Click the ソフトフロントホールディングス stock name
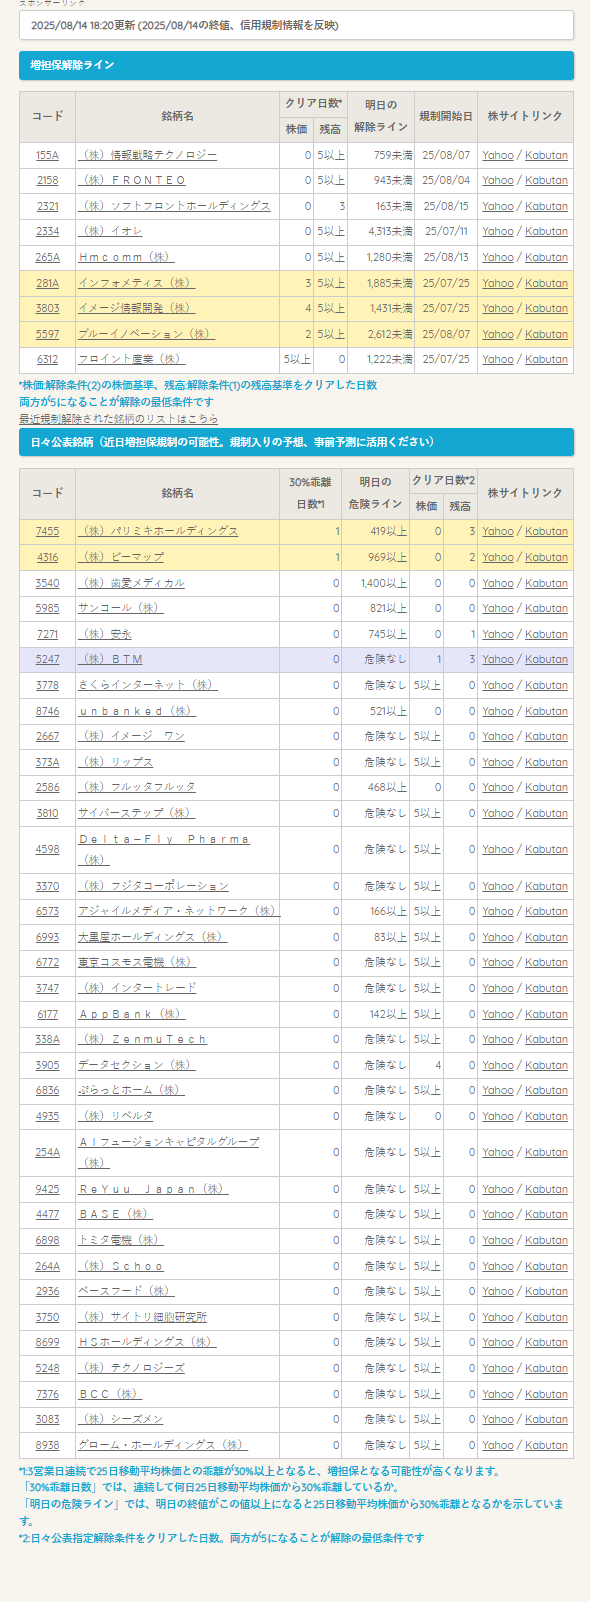590x1602 pixels. (175, 206)
